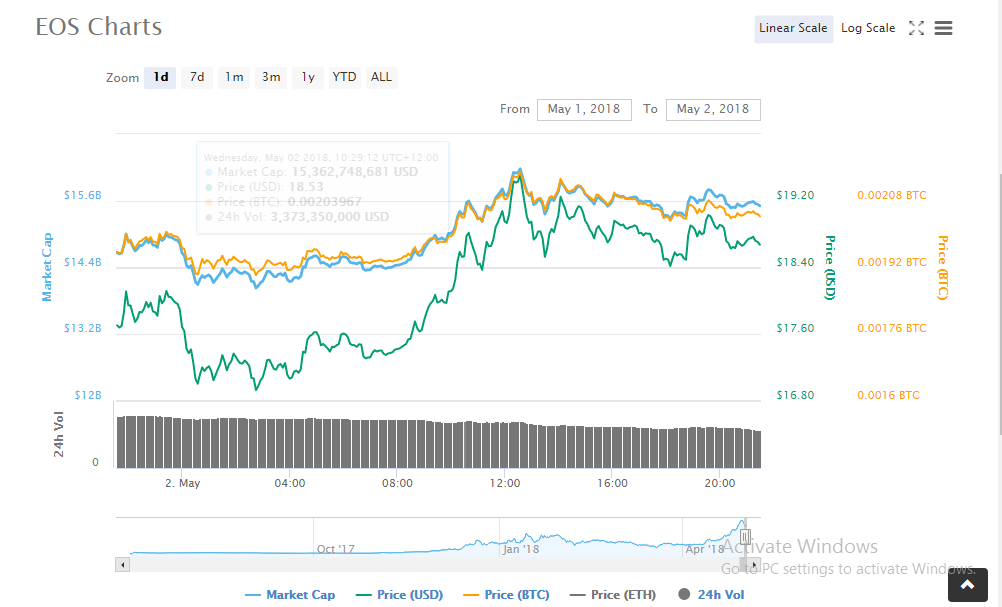Click the 0.00176 BTC axis label
Screen dimensions: 1002x607
click(x=892, y=328)
